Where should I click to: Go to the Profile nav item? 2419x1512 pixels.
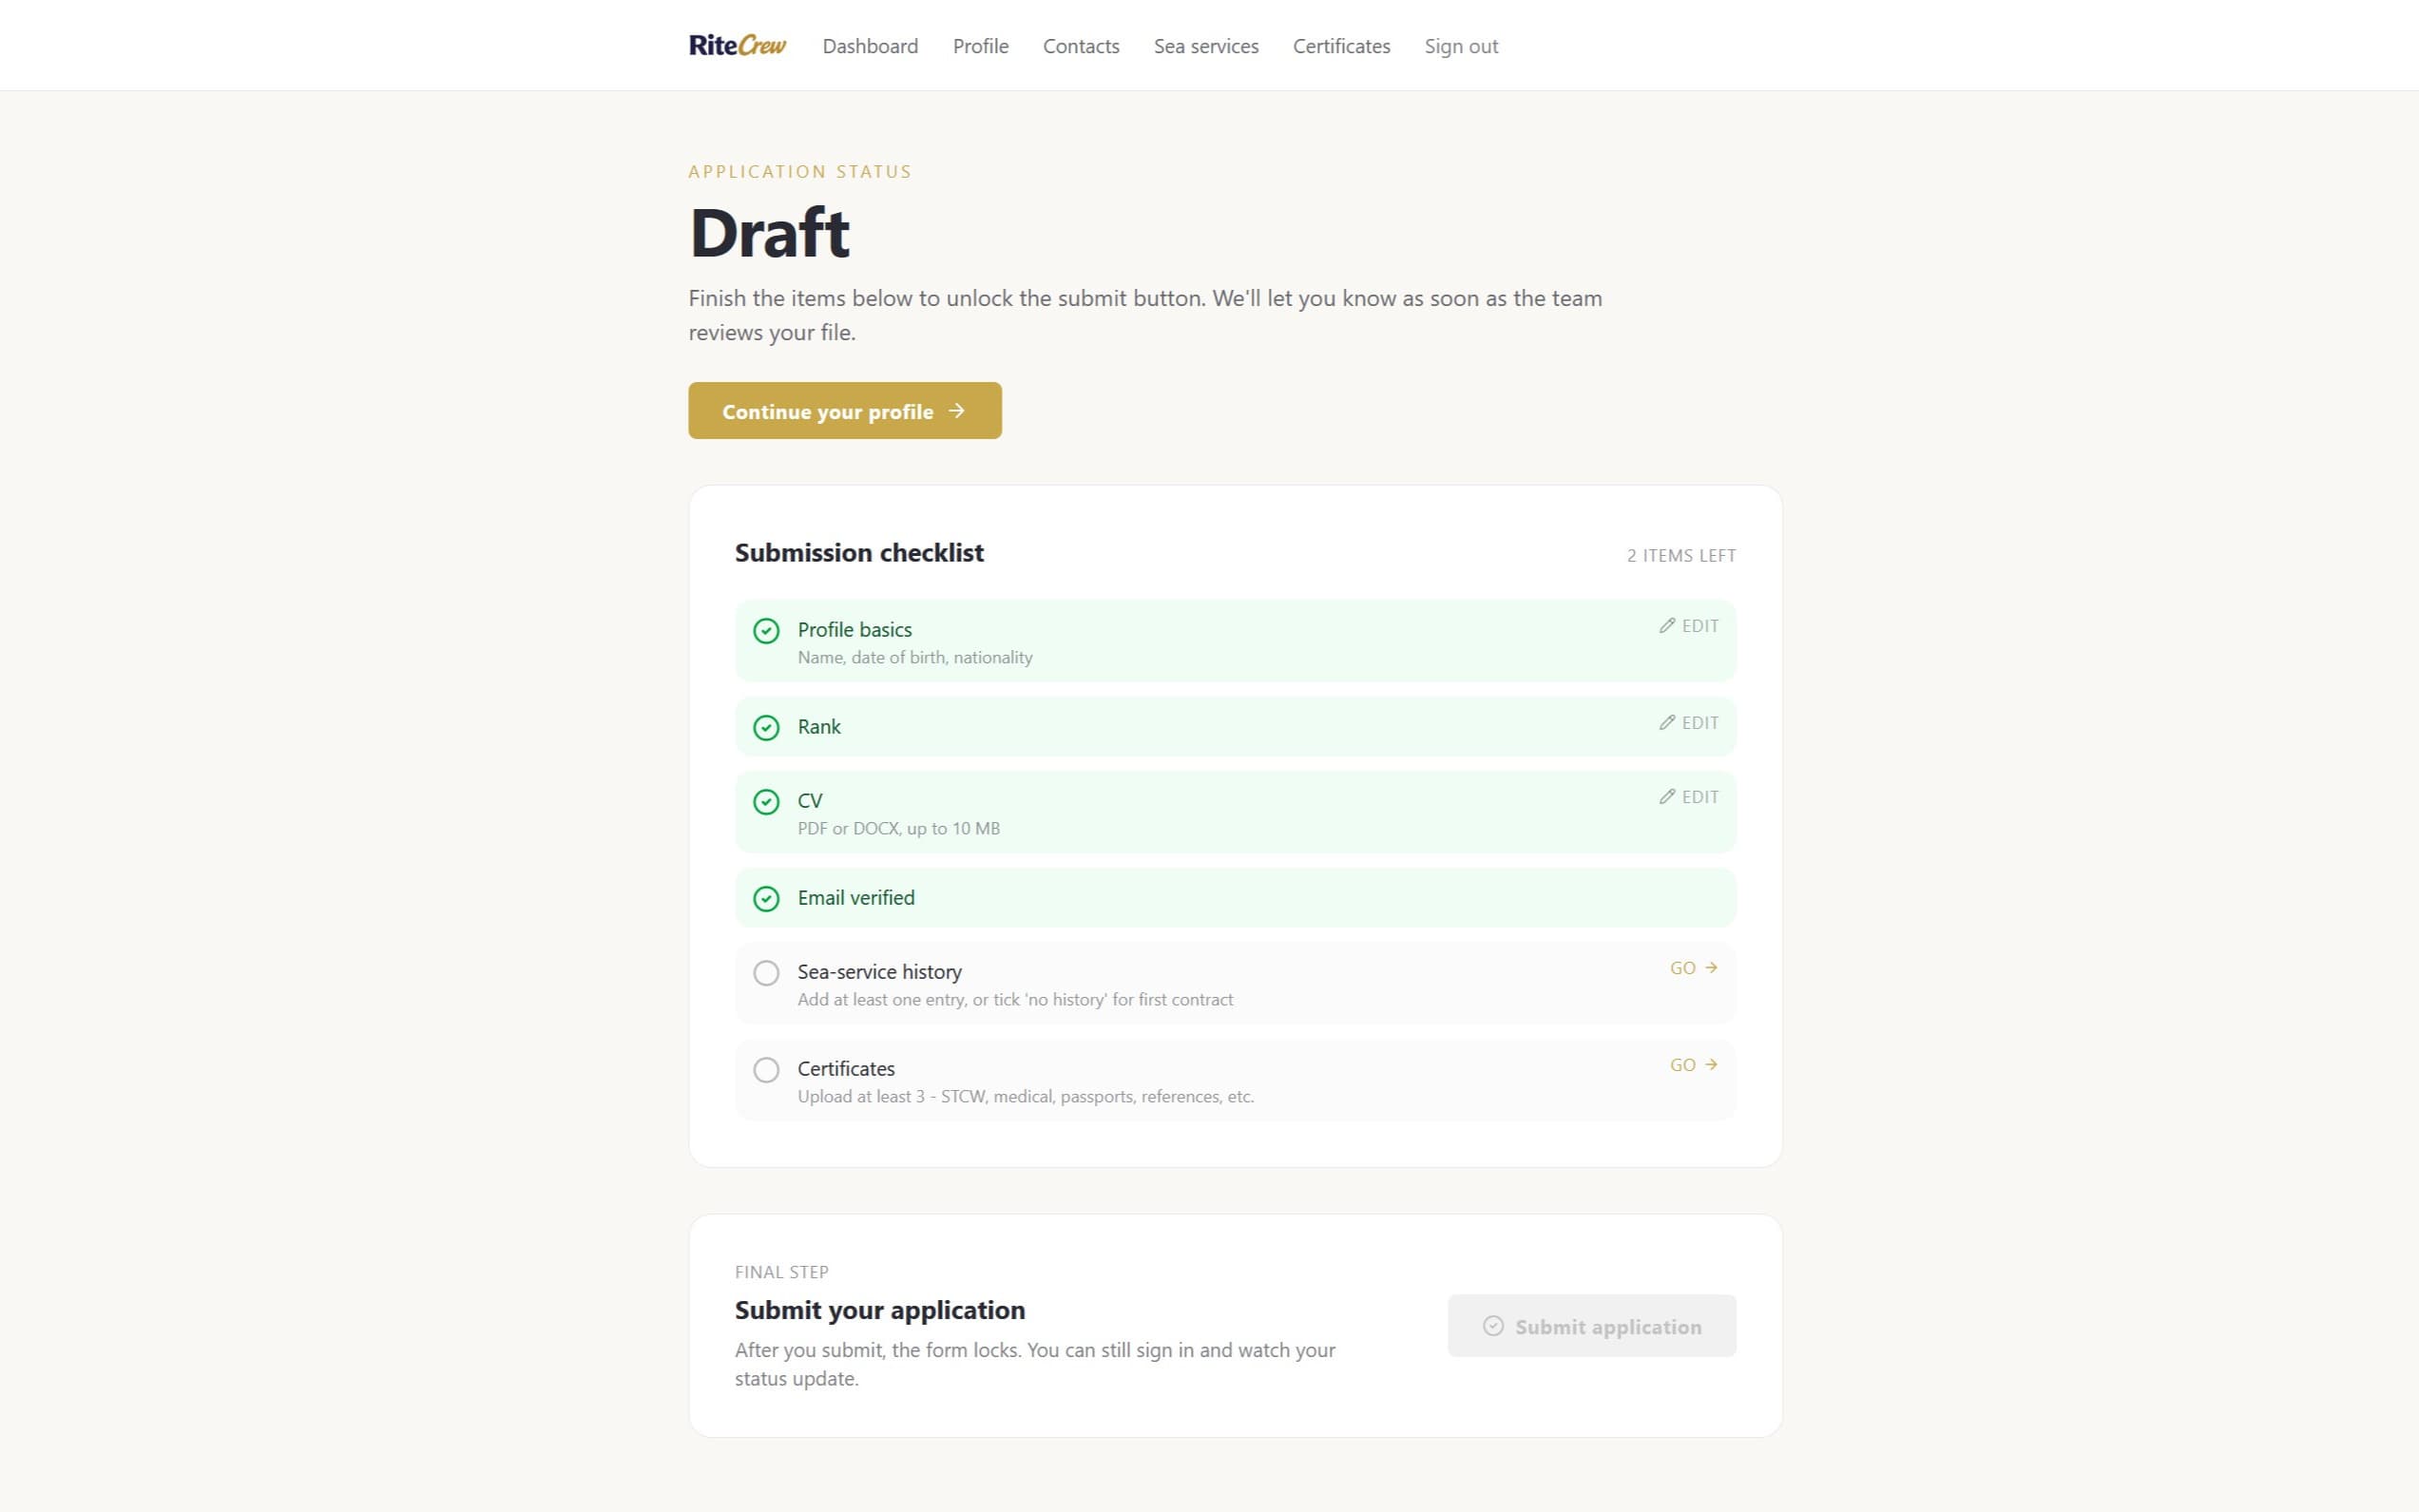click(x=980, y=46)
